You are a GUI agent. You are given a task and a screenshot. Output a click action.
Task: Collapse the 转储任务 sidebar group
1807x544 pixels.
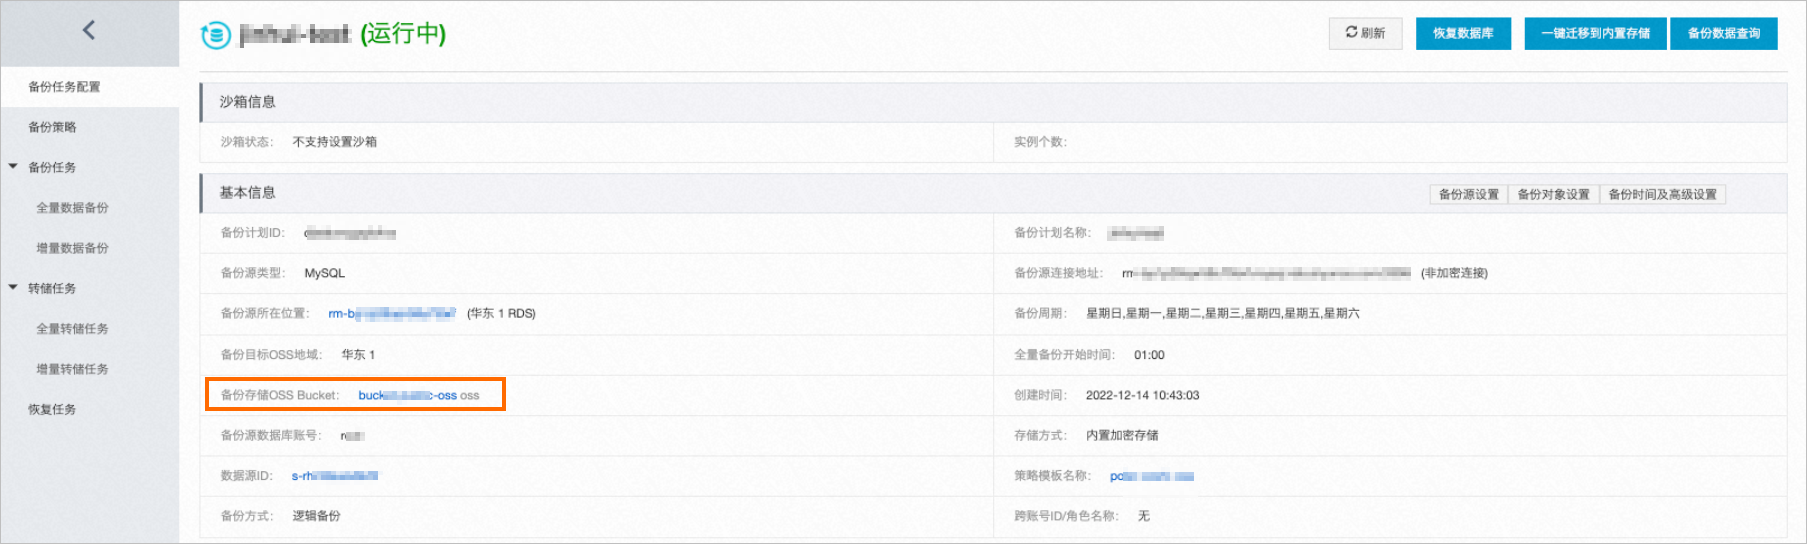(x=13, y=288)
